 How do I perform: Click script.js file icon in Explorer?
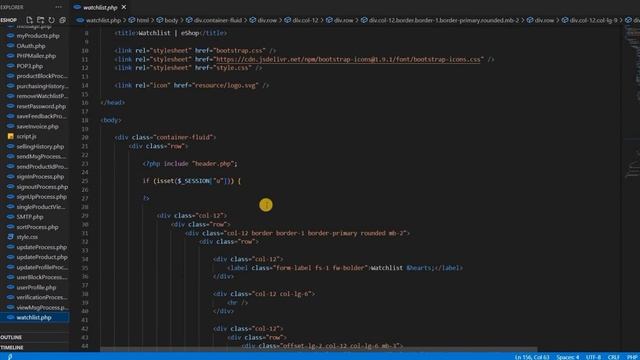(x=11, y=136)
